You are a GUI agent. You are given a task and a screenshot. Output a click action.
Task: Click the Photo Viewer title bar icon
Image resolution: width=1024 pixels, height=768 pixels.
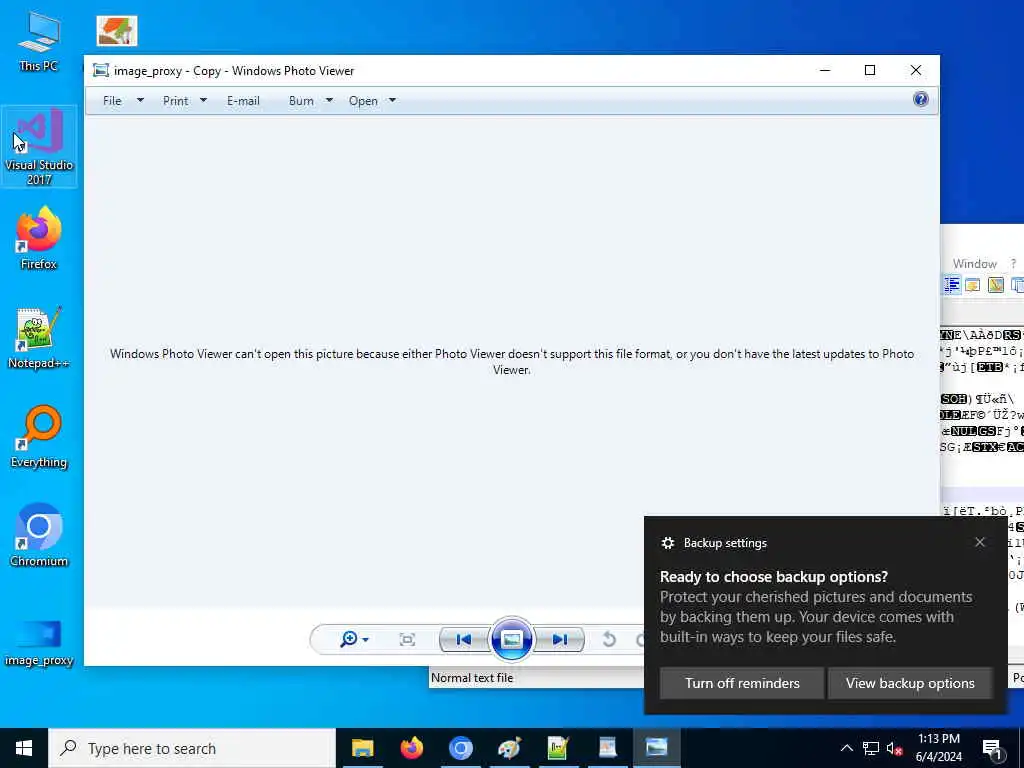pyautogui.click(x=101, y=71)
